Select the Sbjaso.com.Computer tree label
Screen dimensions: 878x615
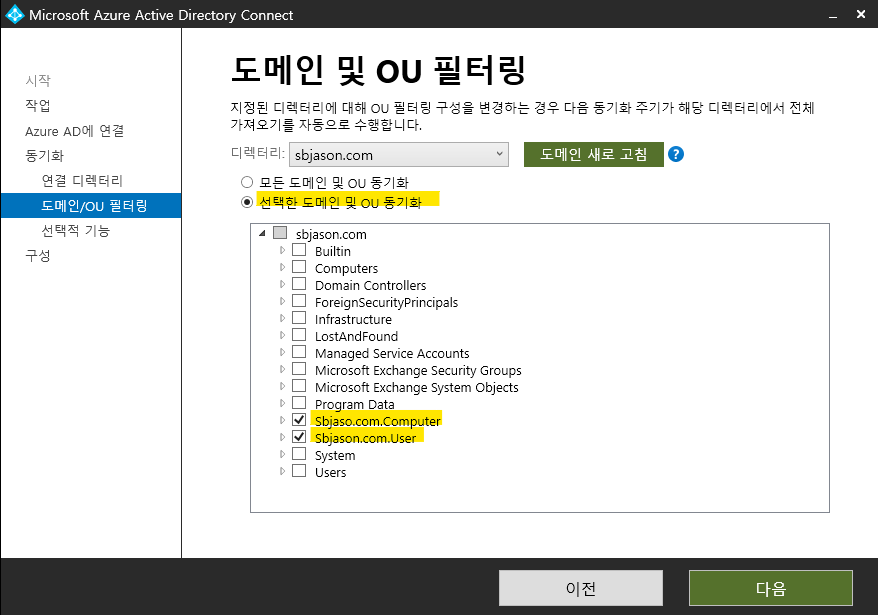(378, 421)
